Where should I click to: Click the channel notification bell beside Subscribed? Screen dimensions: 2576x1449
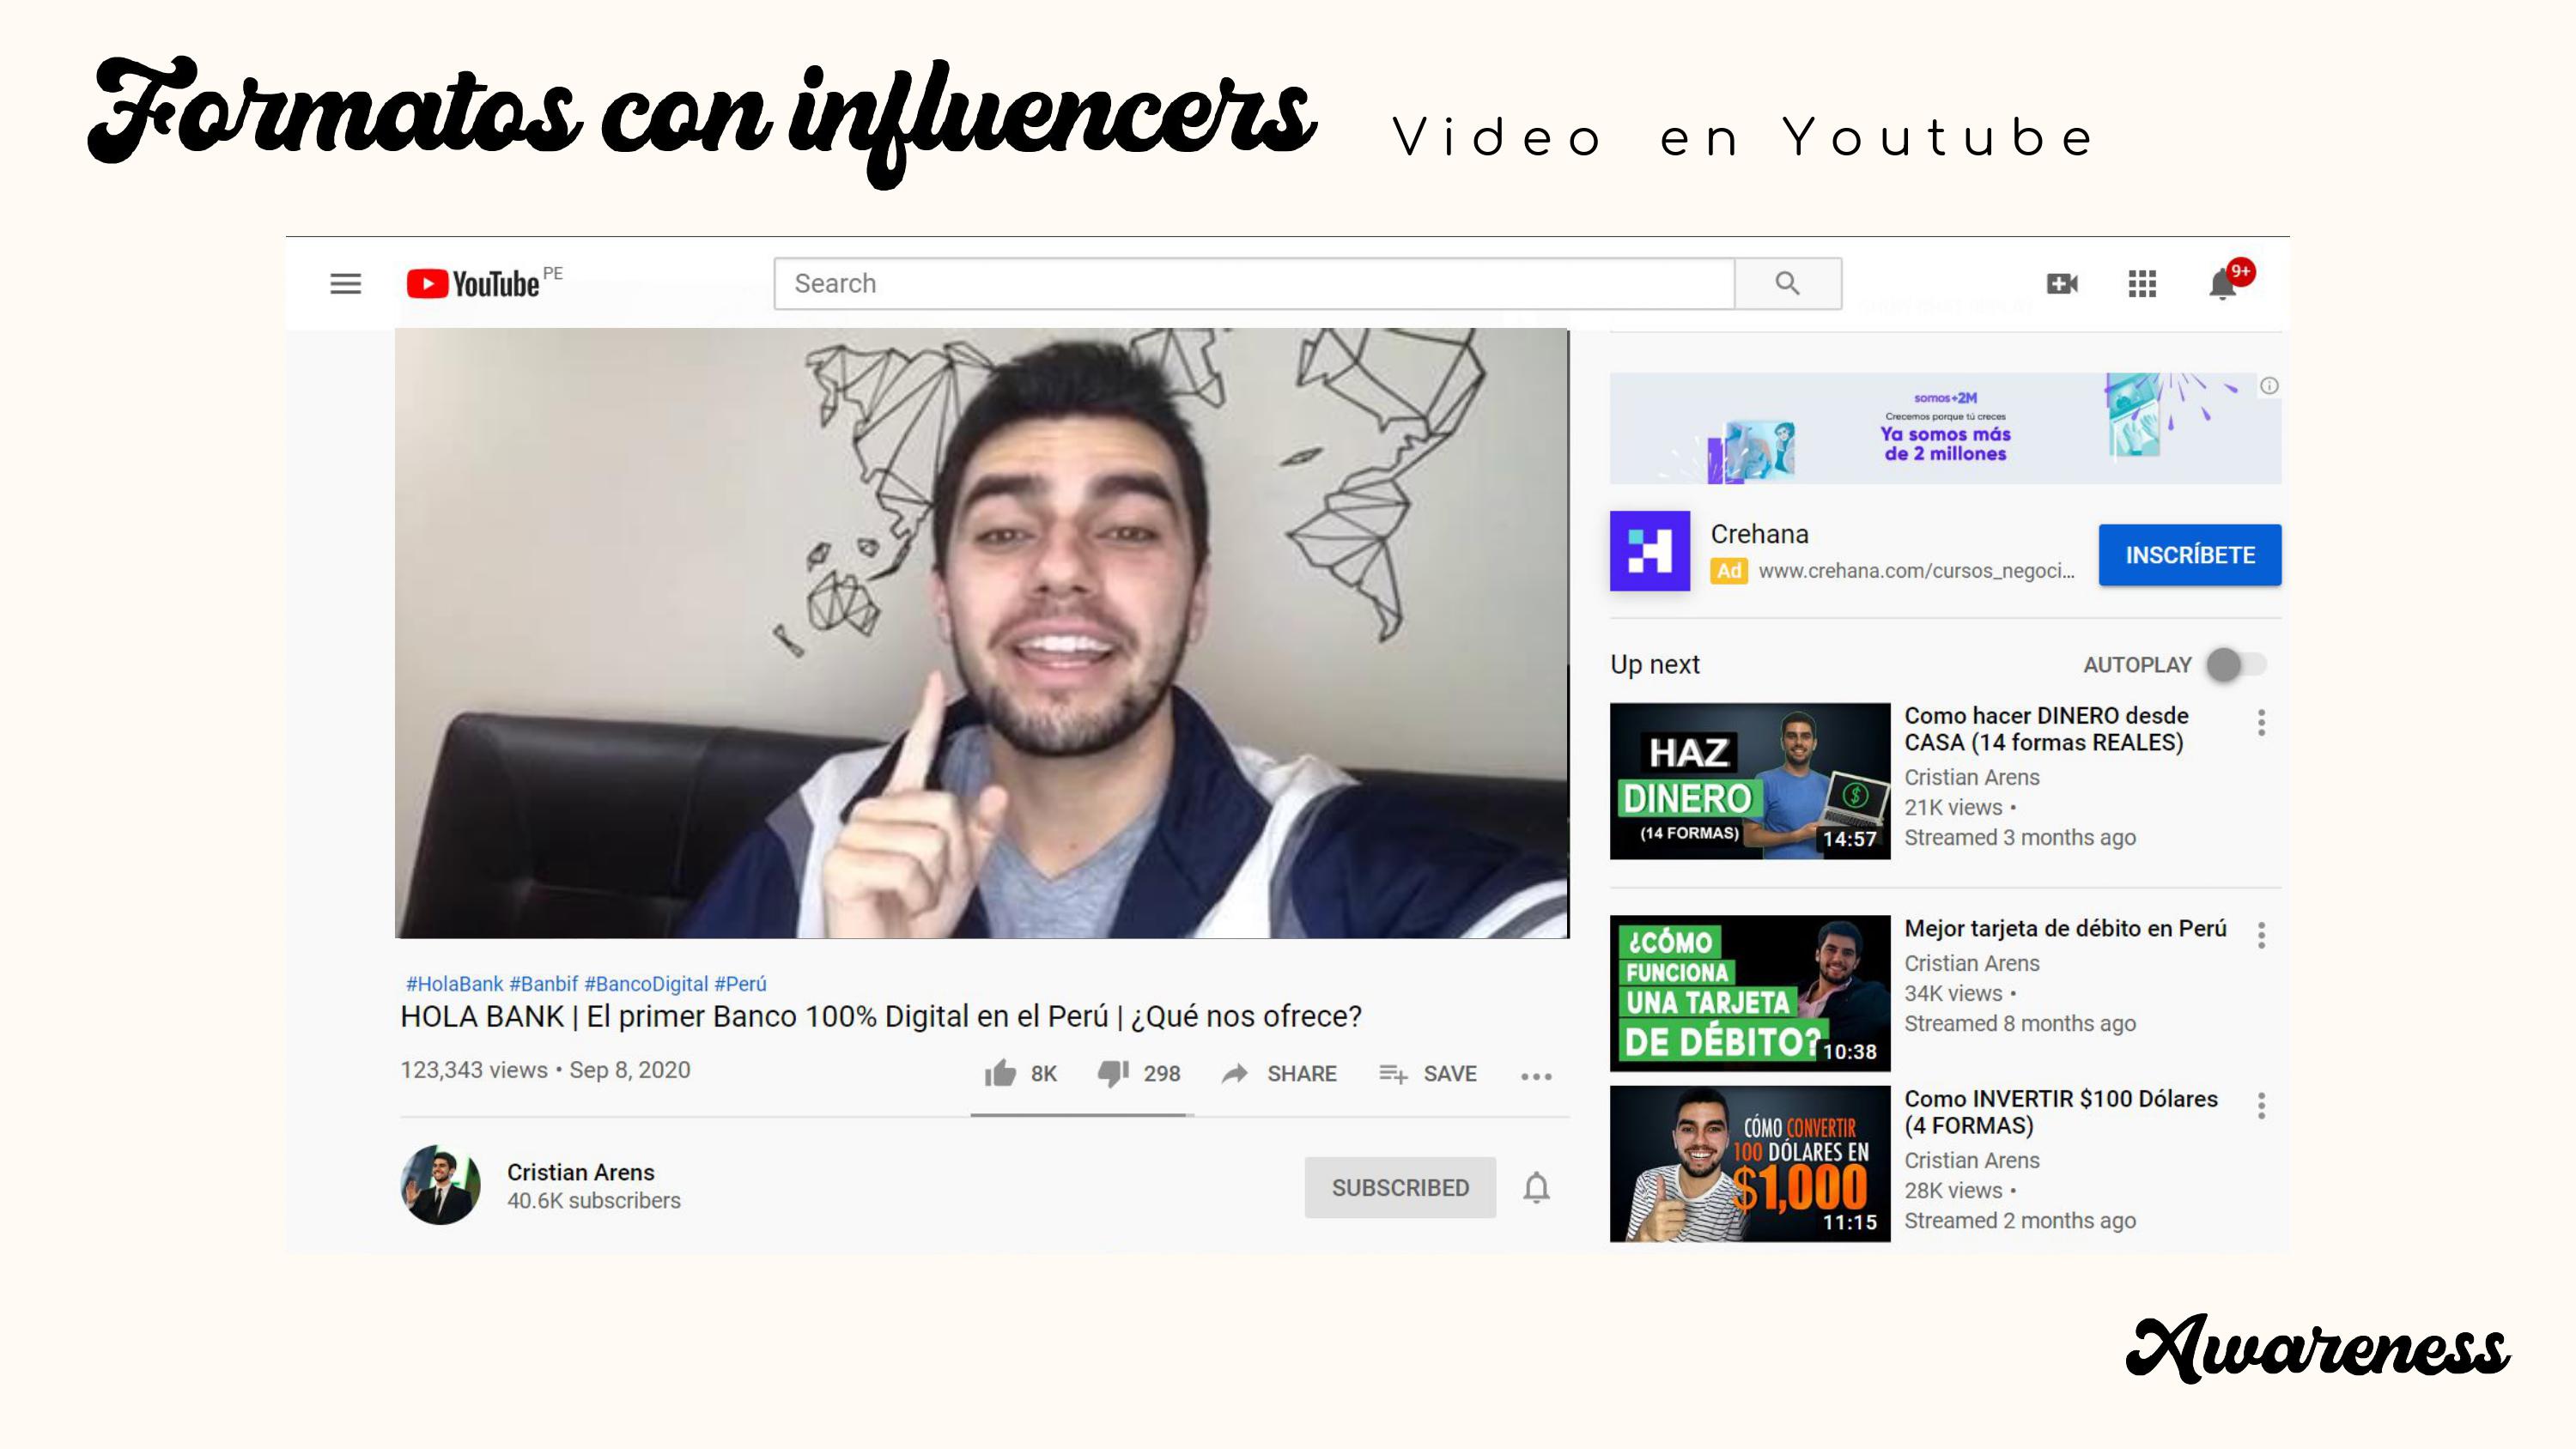(x=1537, y=1187)
